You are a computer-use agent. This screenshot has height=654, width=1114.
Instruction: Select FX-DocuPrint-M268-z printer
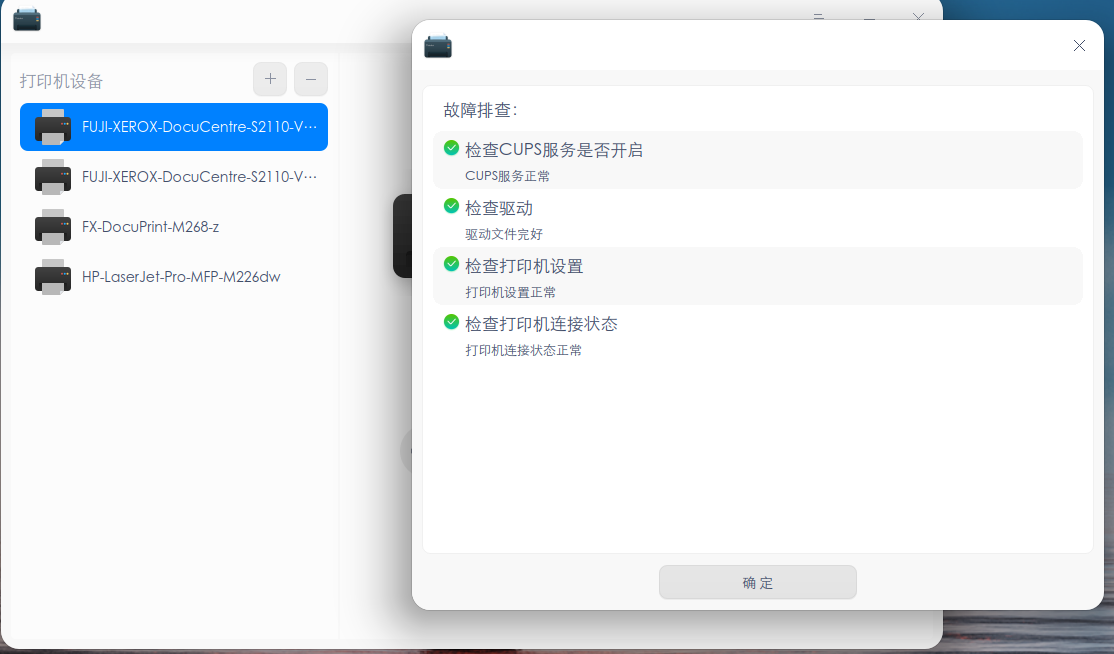[174, 227]
